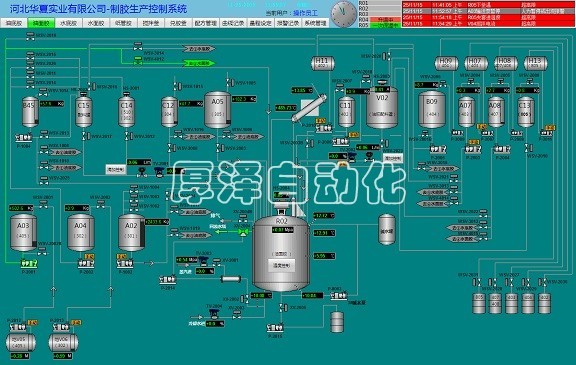The height and width of the screenshot is (365, 576).
Task: Click the TV-2004 control valve icon
Action: click(x=214, y=313)
